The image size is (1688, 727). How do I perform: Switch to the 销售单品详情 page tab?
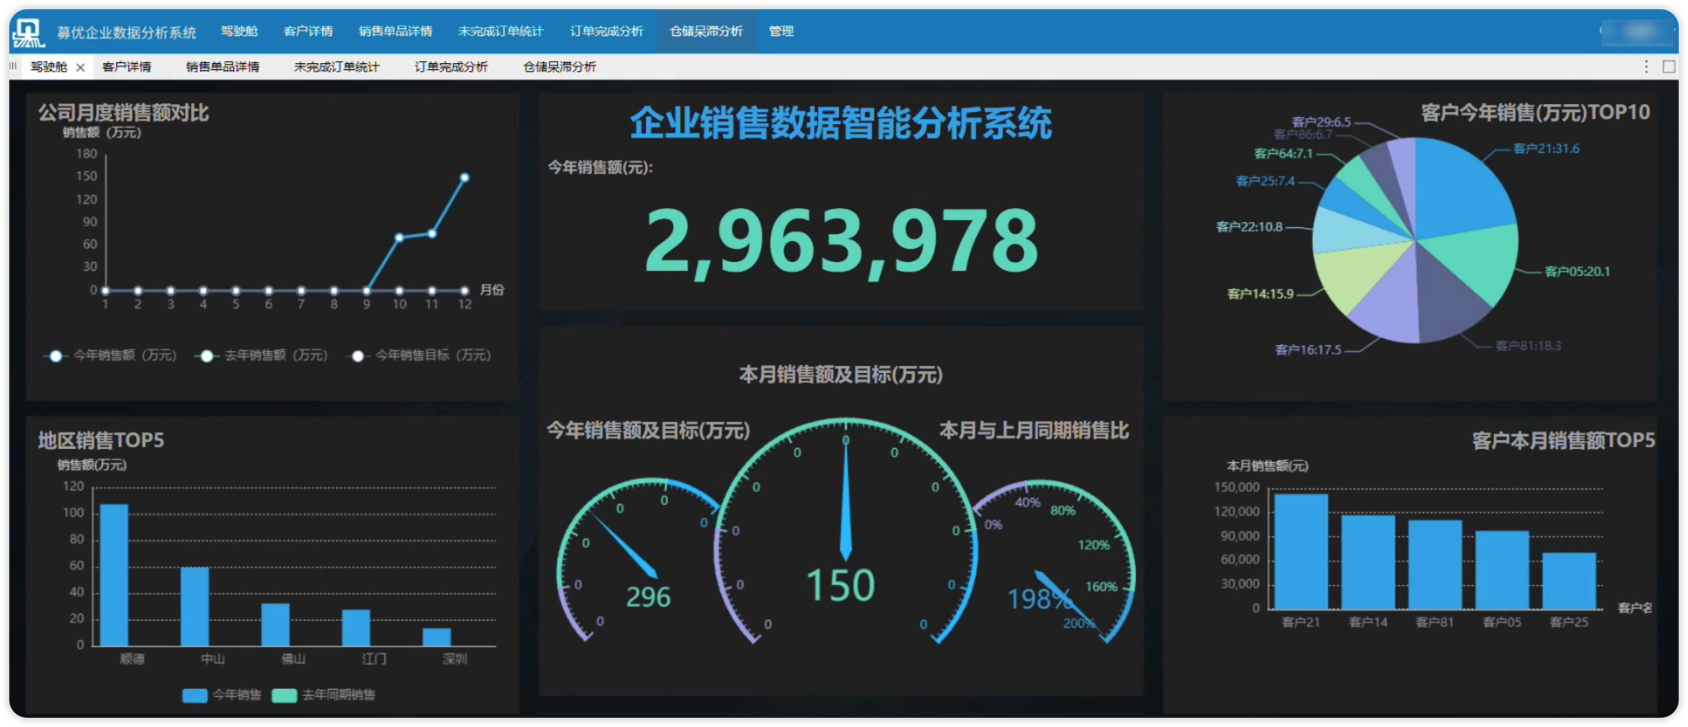coord(222,67)
